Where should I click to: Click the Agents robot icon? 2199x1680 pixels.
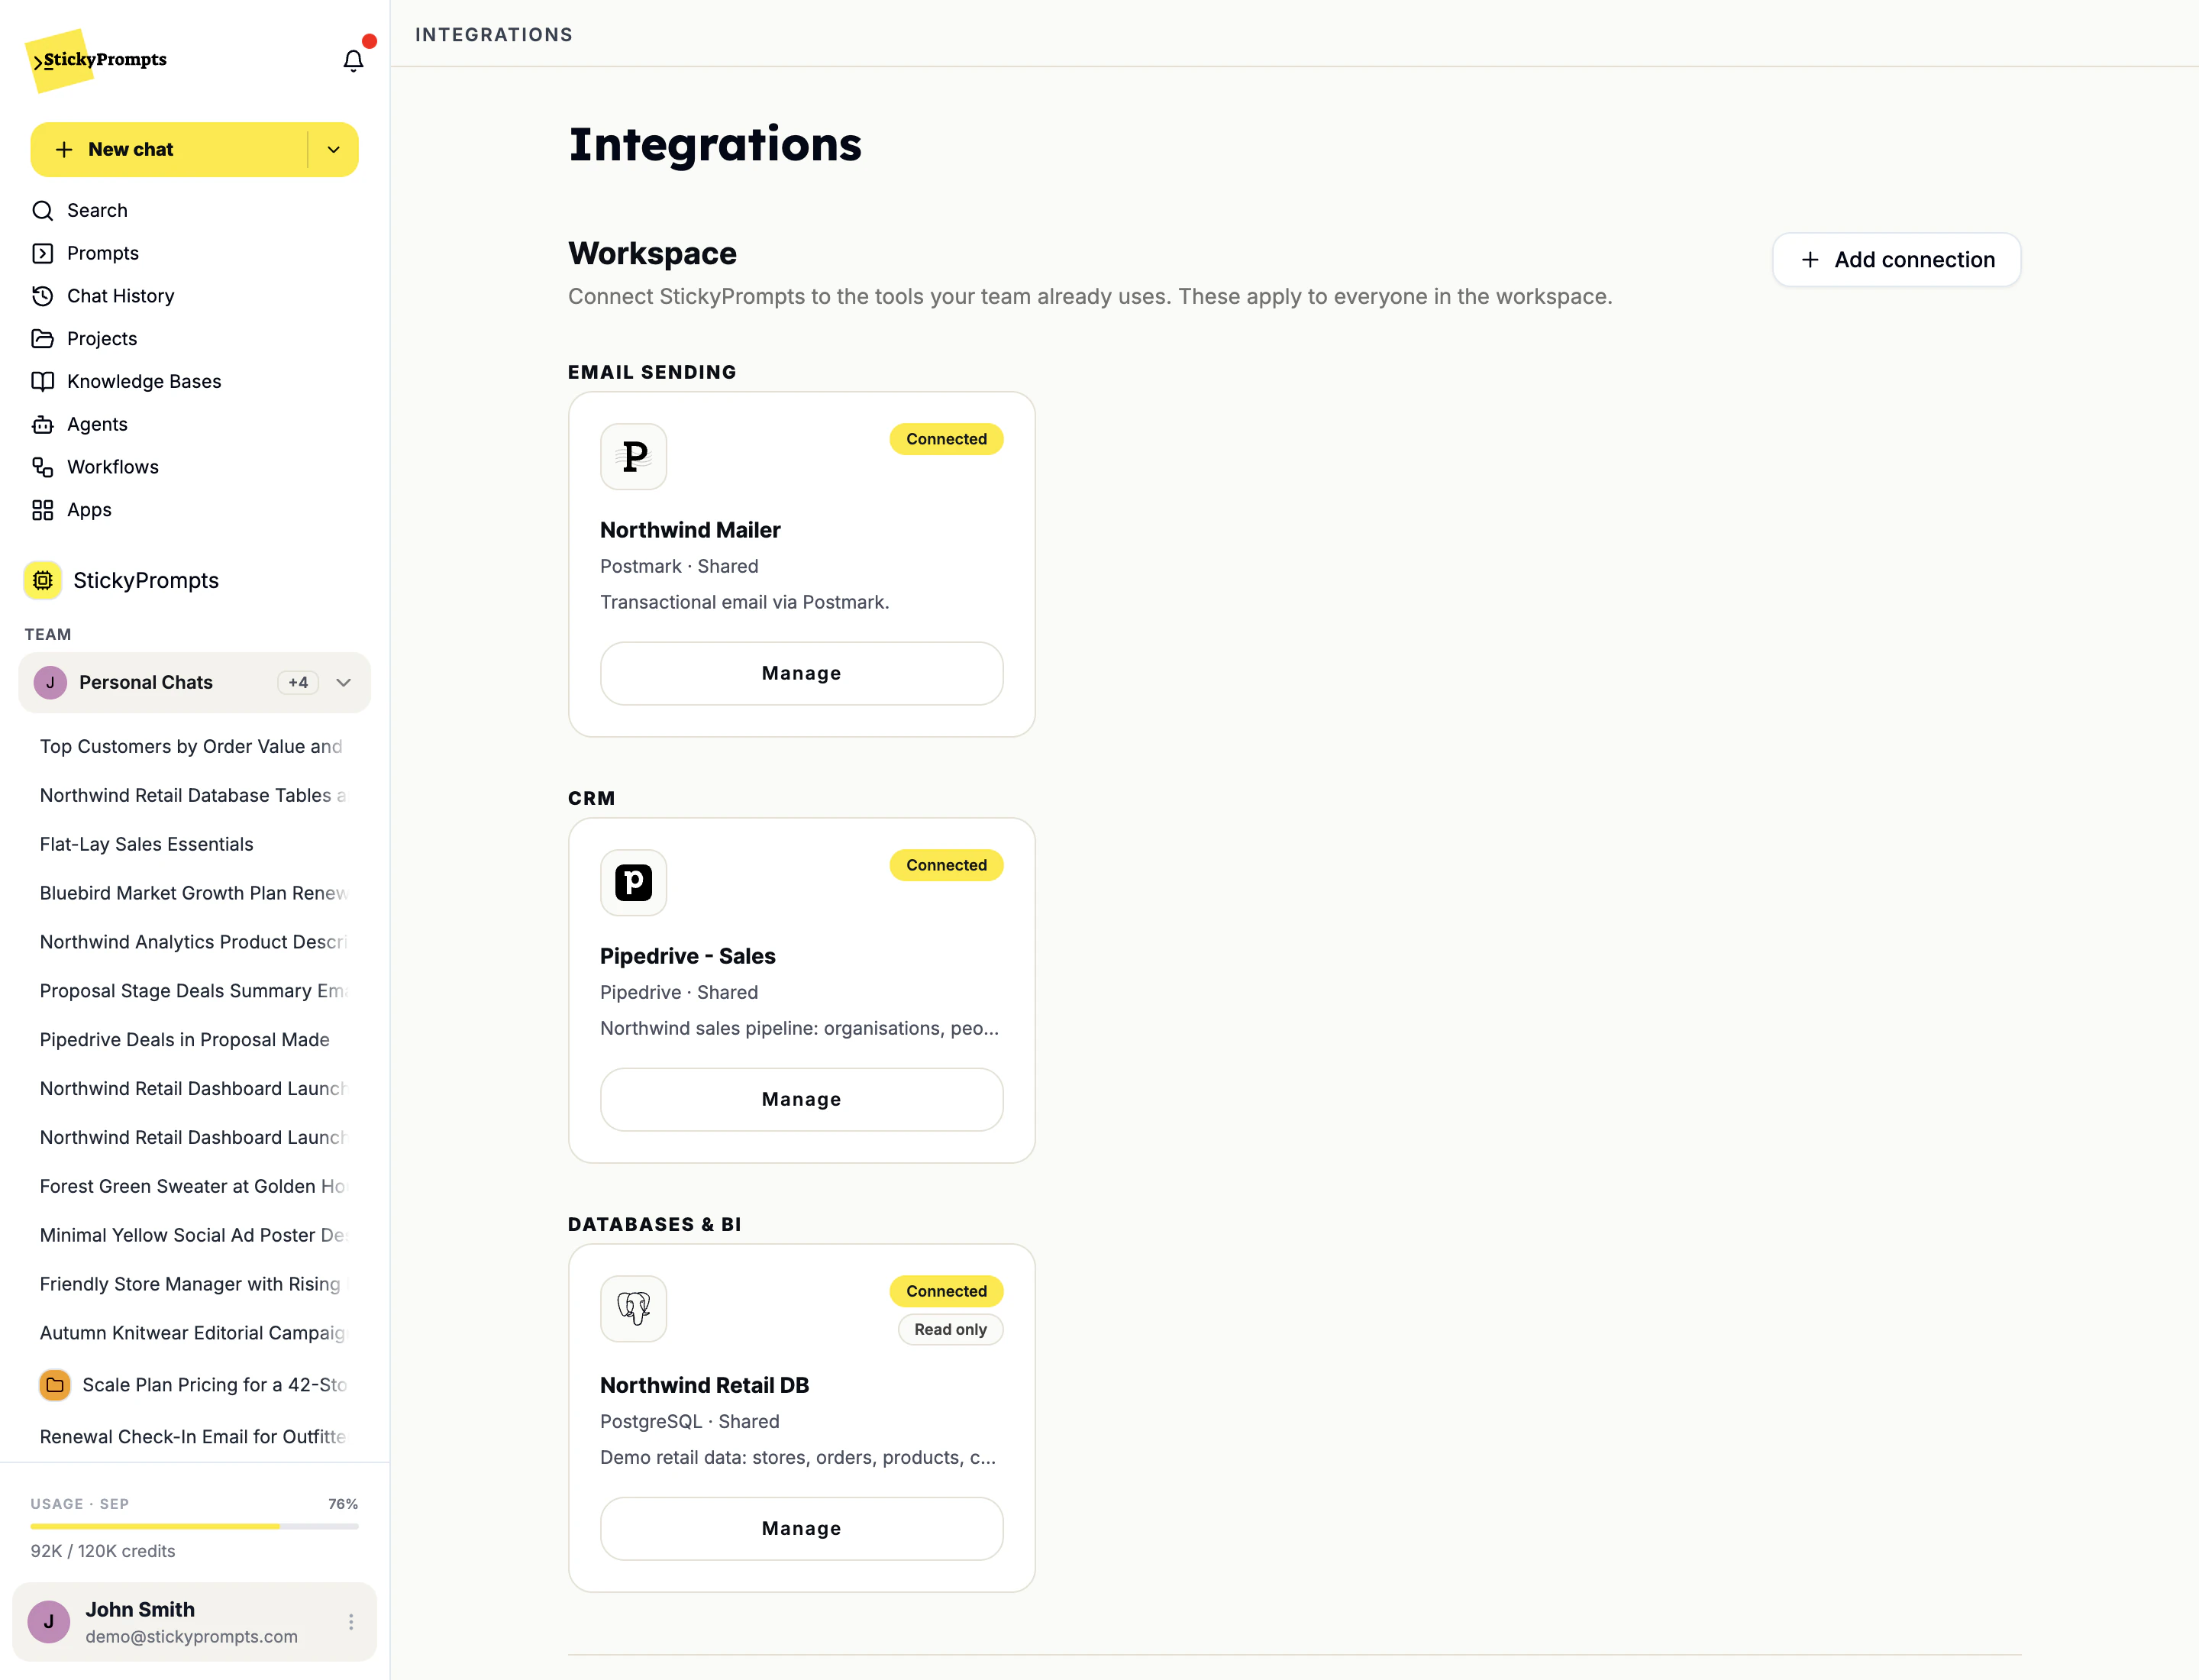43,425
